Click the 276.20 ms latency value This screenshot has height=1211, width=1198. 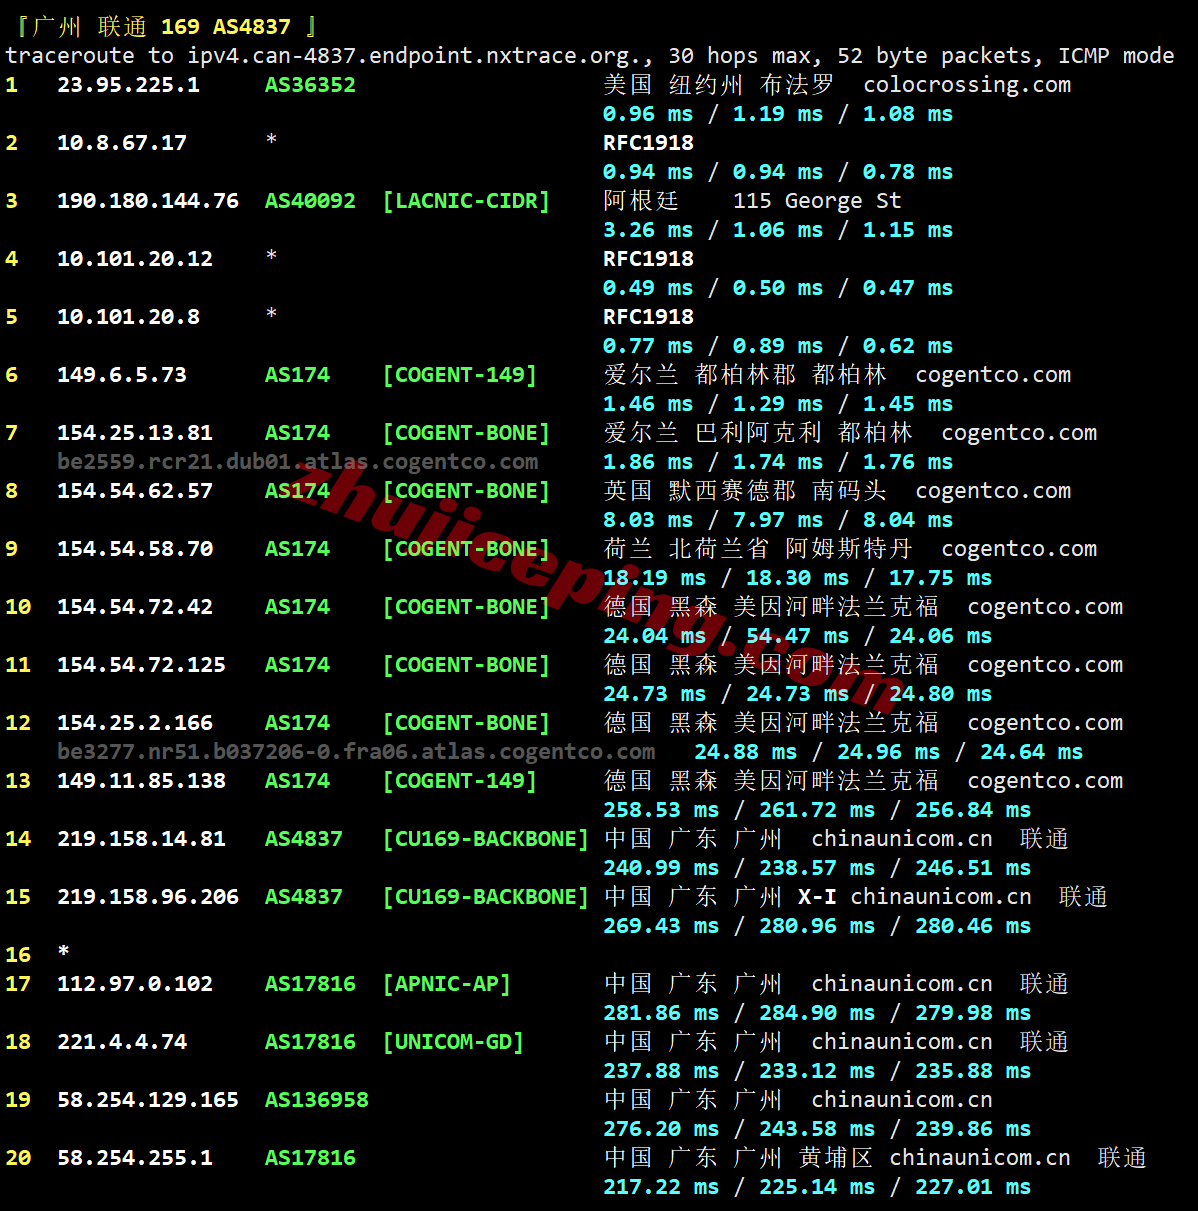[661, 1129]
